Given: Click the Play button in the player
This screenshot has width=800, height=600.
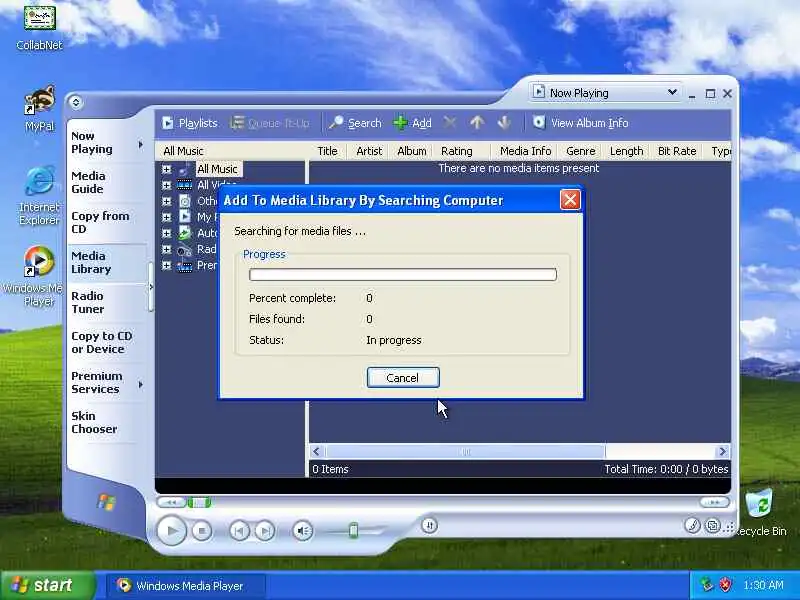Looking at the screenshot, I should click(171, 531).
